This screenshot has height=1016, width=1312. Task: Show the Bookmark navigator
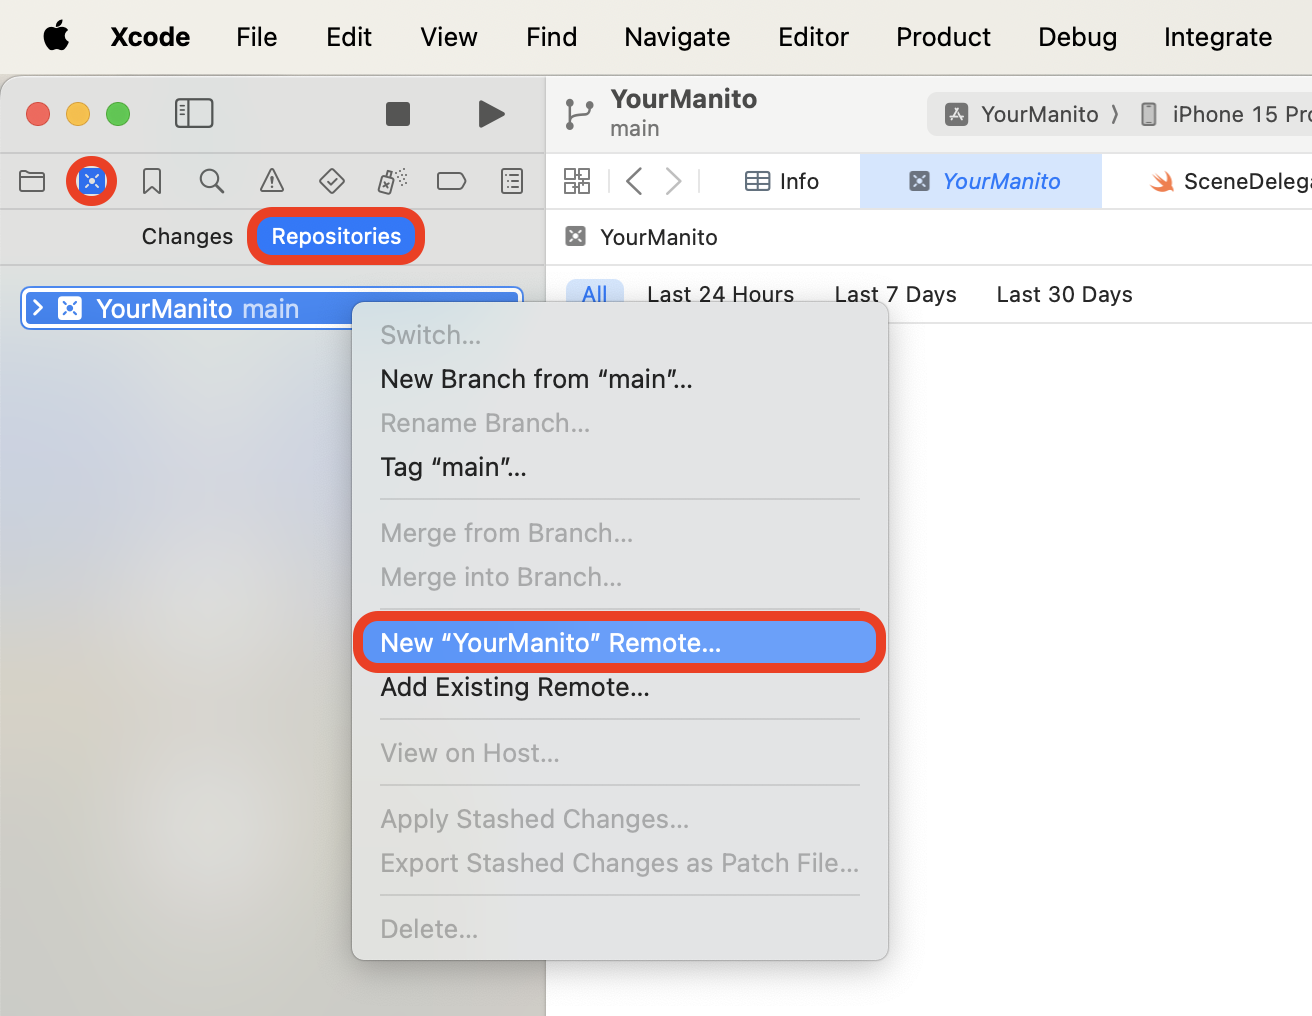(152, 181)
